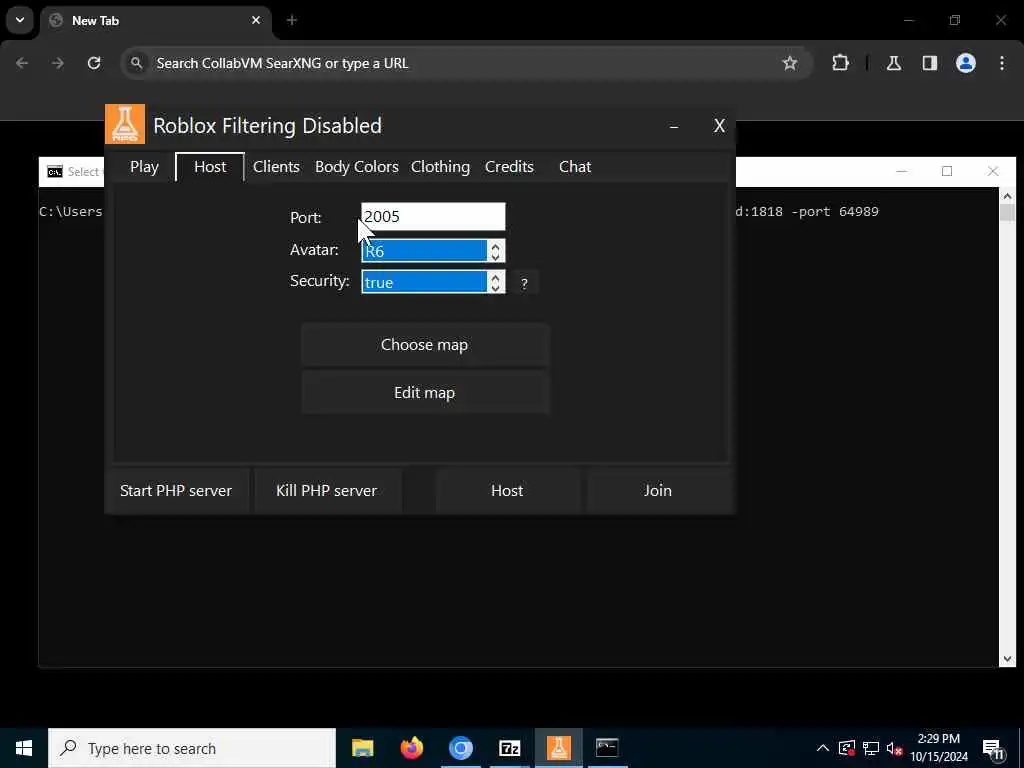This screenshot has height=768, width=1024.
Task: Close the New Tab browser tab
Action: [x=256, y=21]
